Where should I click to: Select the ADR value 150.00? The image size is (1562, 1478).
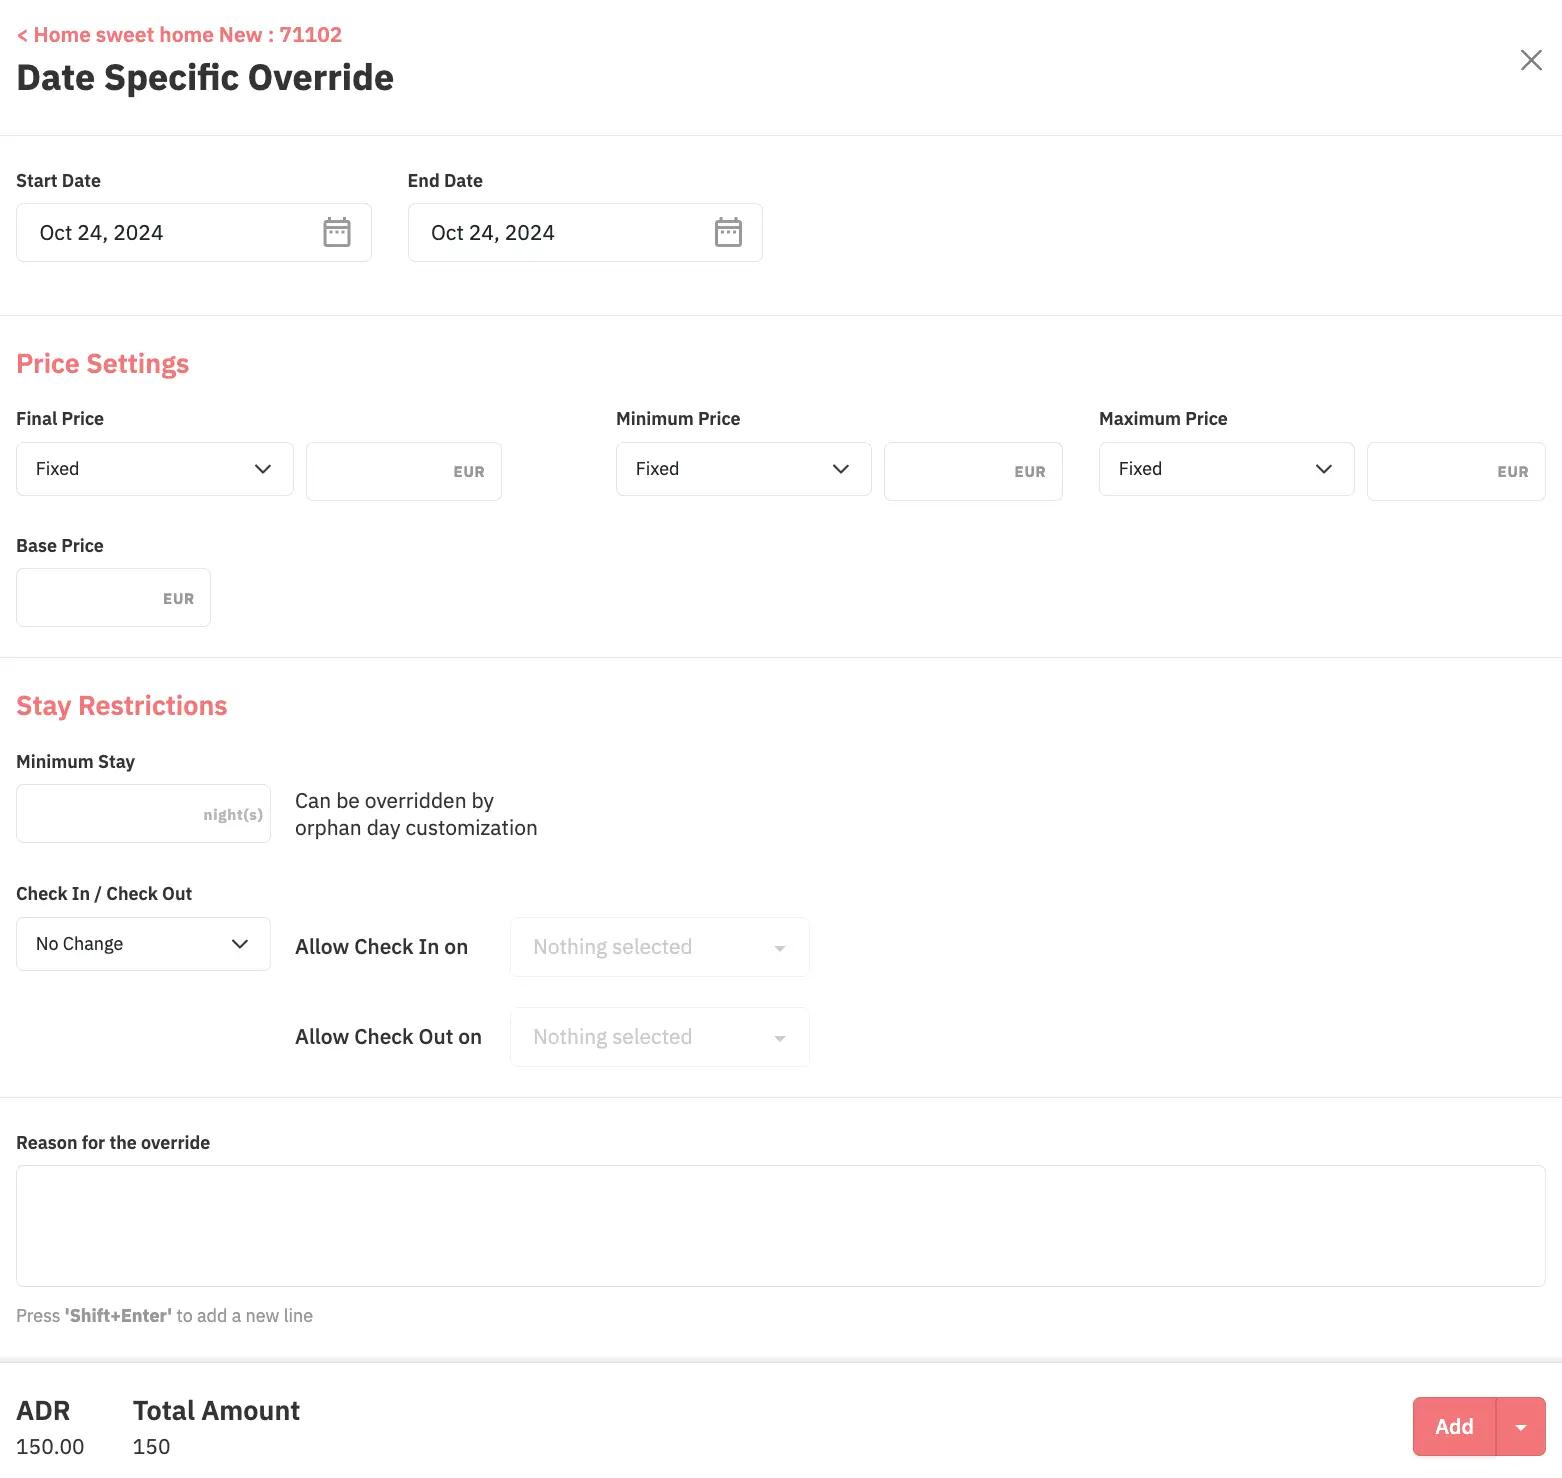point(50,1447)
